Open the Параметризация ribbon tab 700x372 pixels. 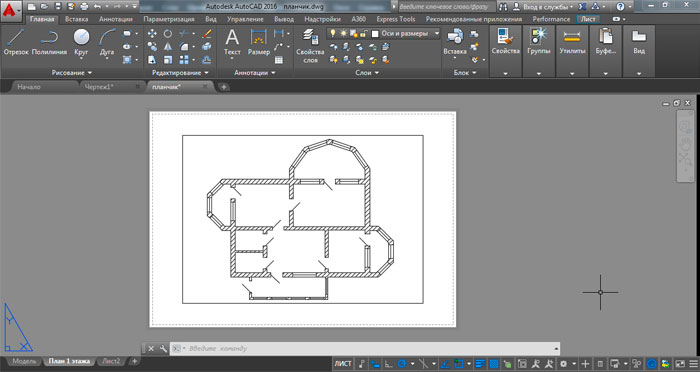[169, 19]
